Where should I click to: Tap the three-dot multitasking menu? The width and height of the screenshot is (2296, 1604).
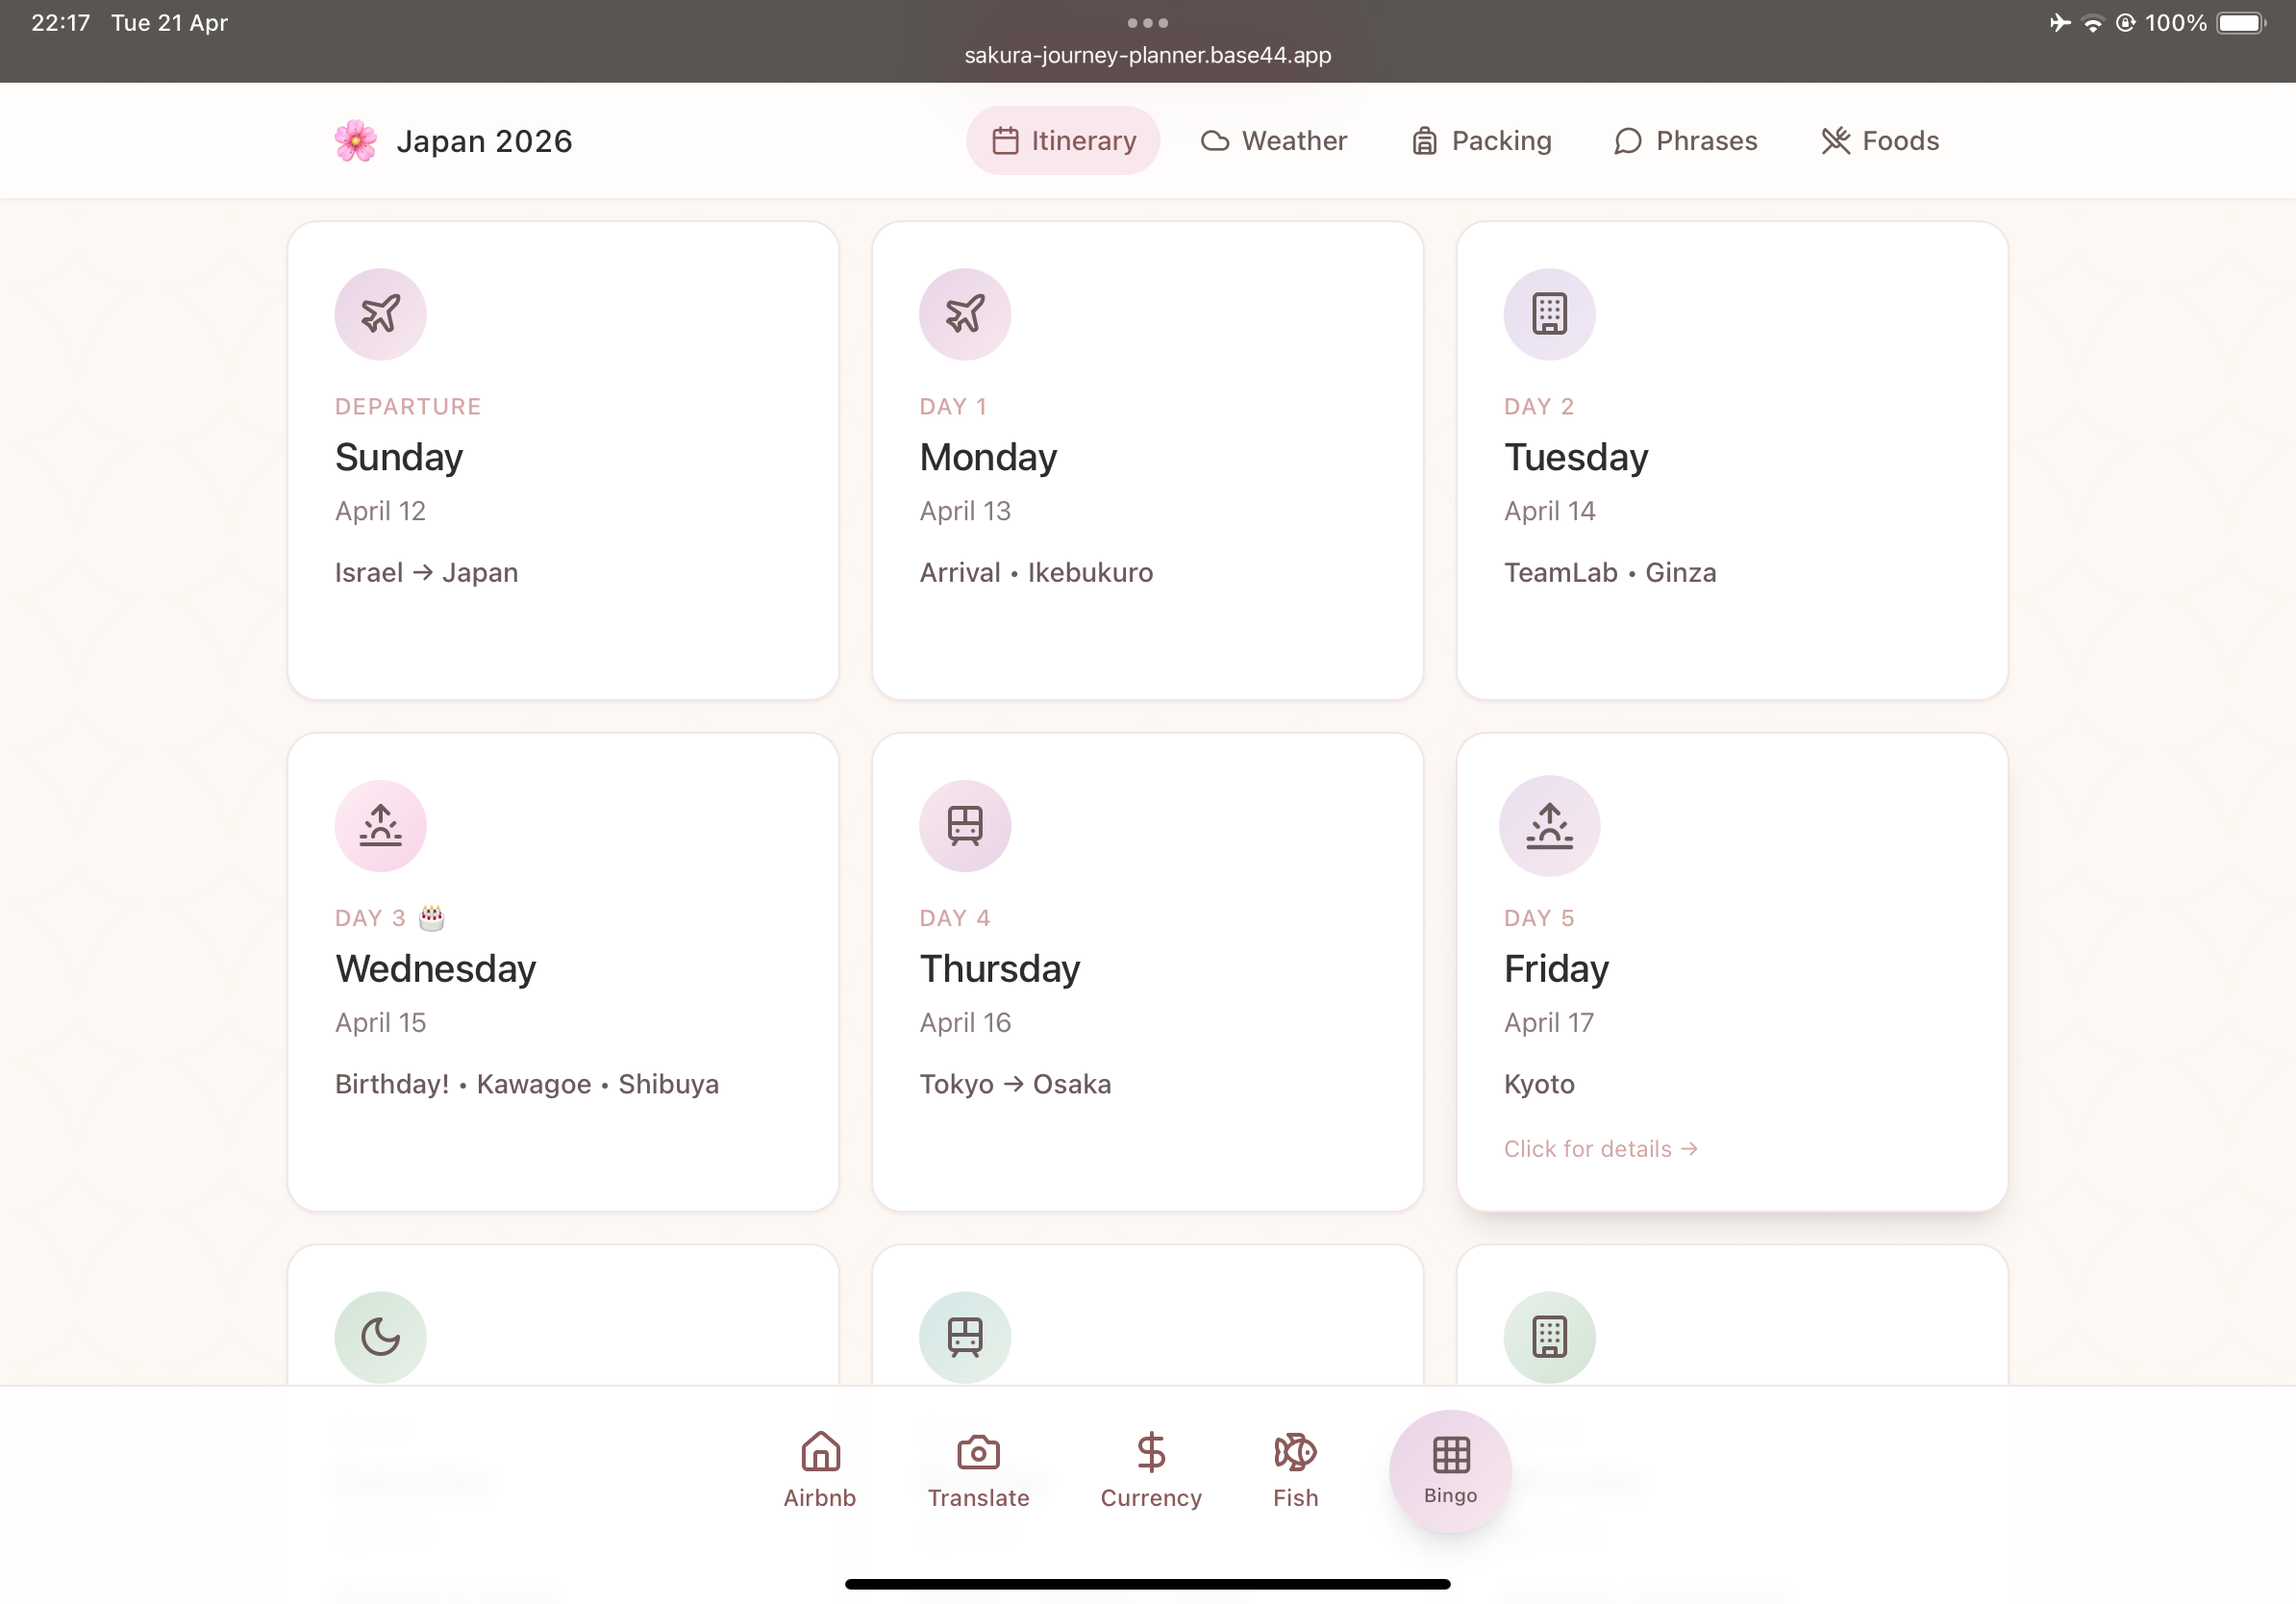[1147, 22]
